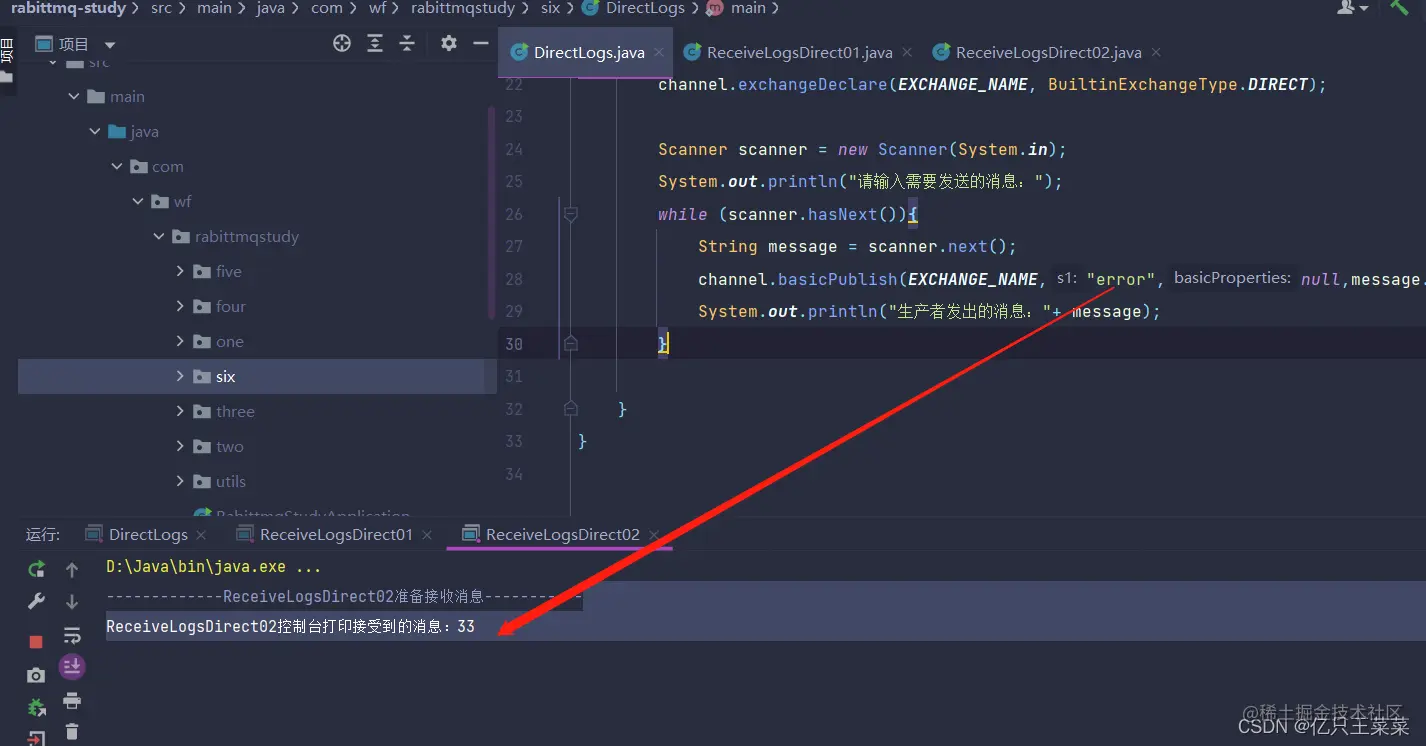This screenshot has height=746, width=1426.
Task: Click the java breadcrumb segment
Action: pyautogui.click(x=270, y=8)
